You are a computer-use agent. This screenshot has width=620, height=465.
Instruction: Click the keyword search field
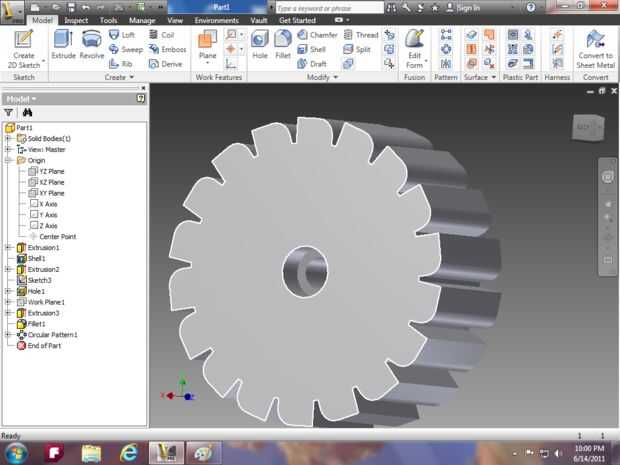(329, 8)
